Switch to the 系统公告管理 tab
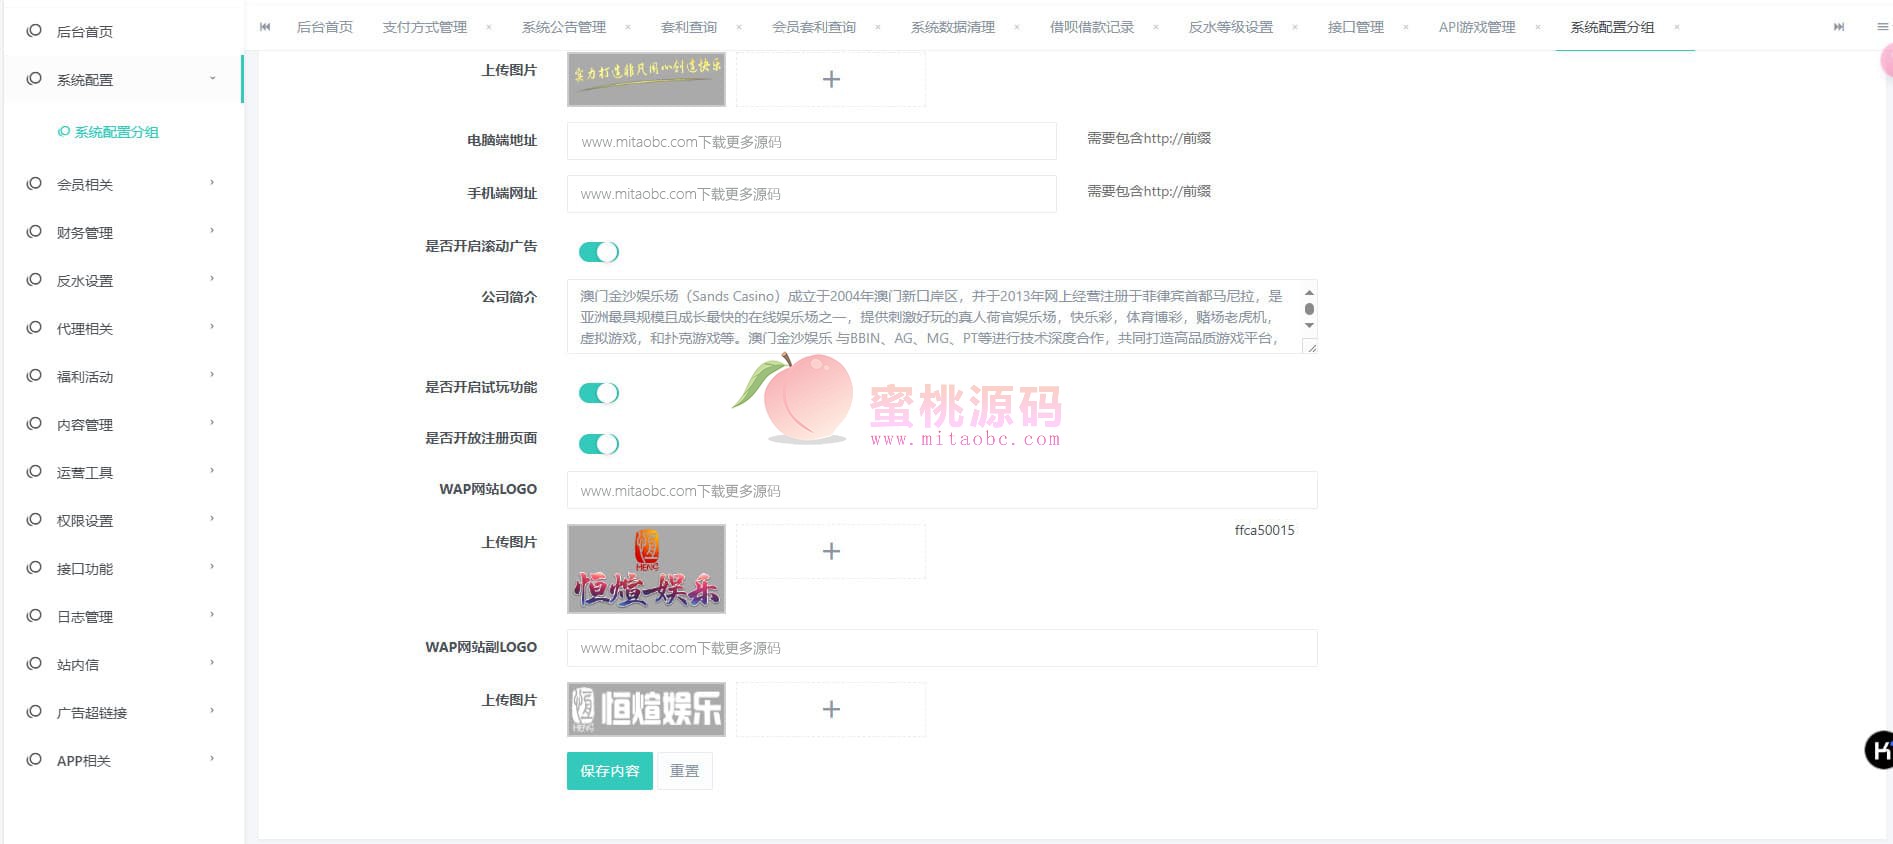This screenshot has width=1893, height=844. tap(563, 27)
